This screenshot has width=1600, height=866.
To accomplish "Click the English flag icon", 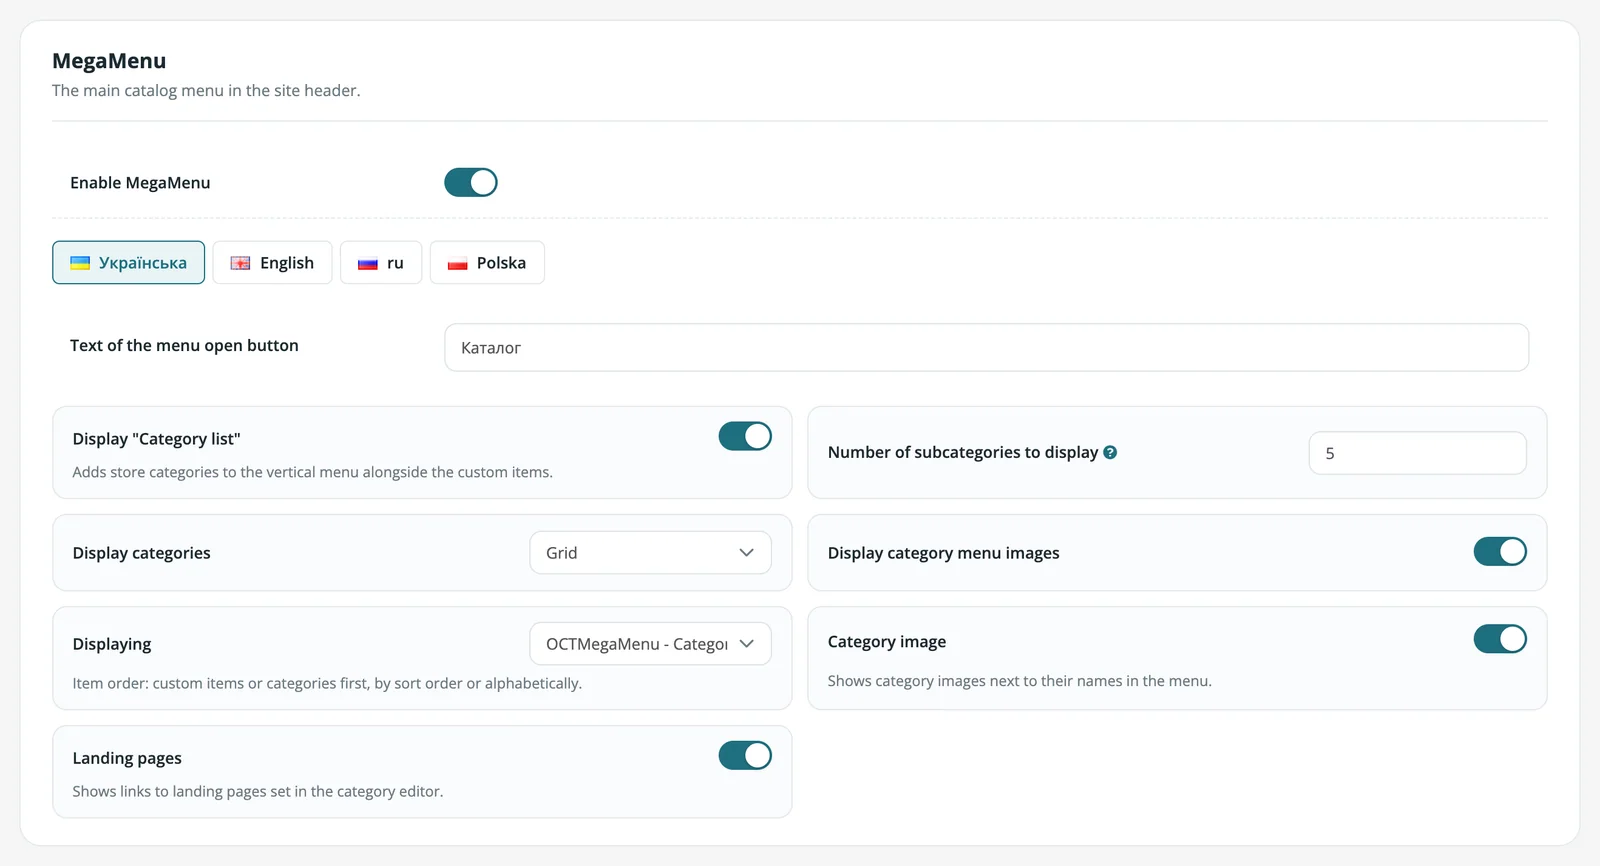I will tap(240, 263).
